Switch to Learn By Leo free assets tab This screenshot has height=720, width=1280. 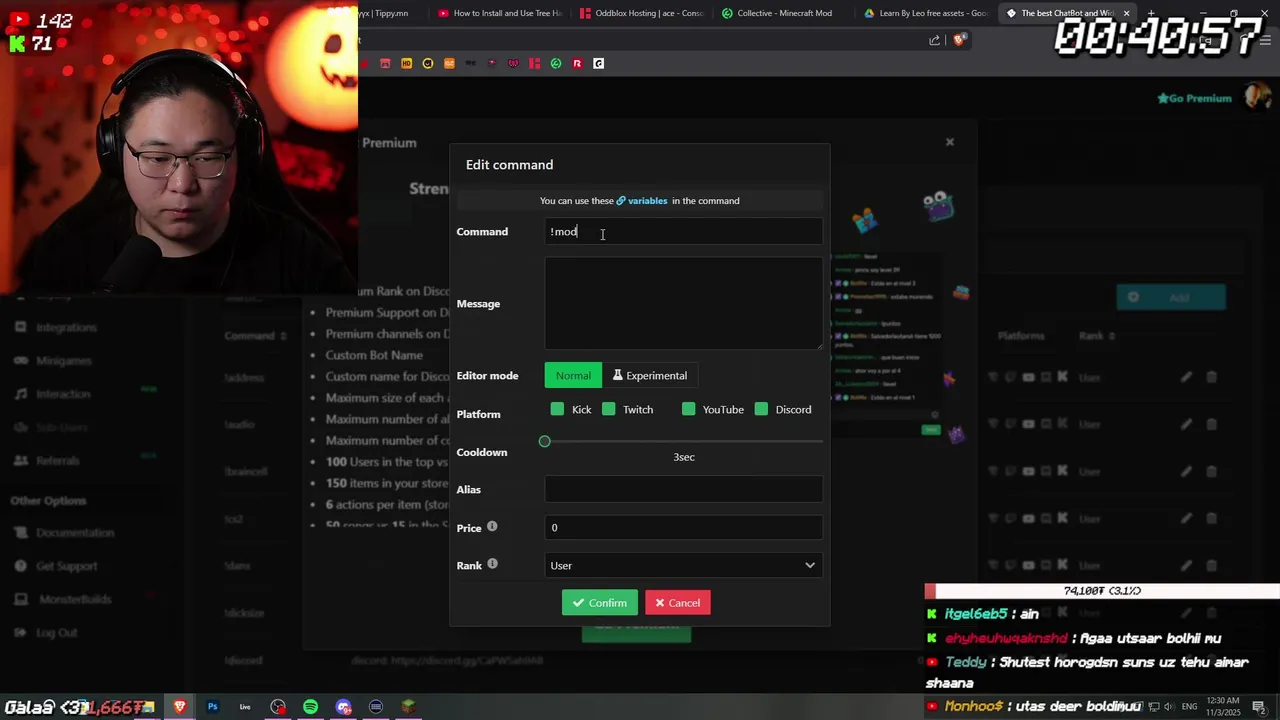click(926, 13)
